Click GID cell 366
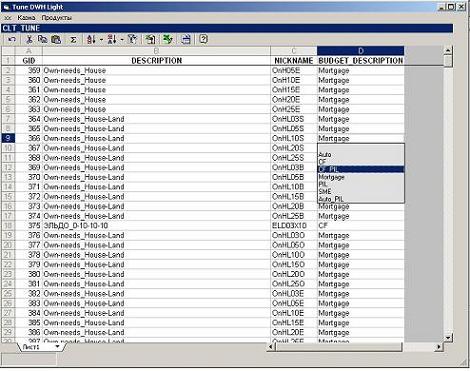 [x=29, y=138]
